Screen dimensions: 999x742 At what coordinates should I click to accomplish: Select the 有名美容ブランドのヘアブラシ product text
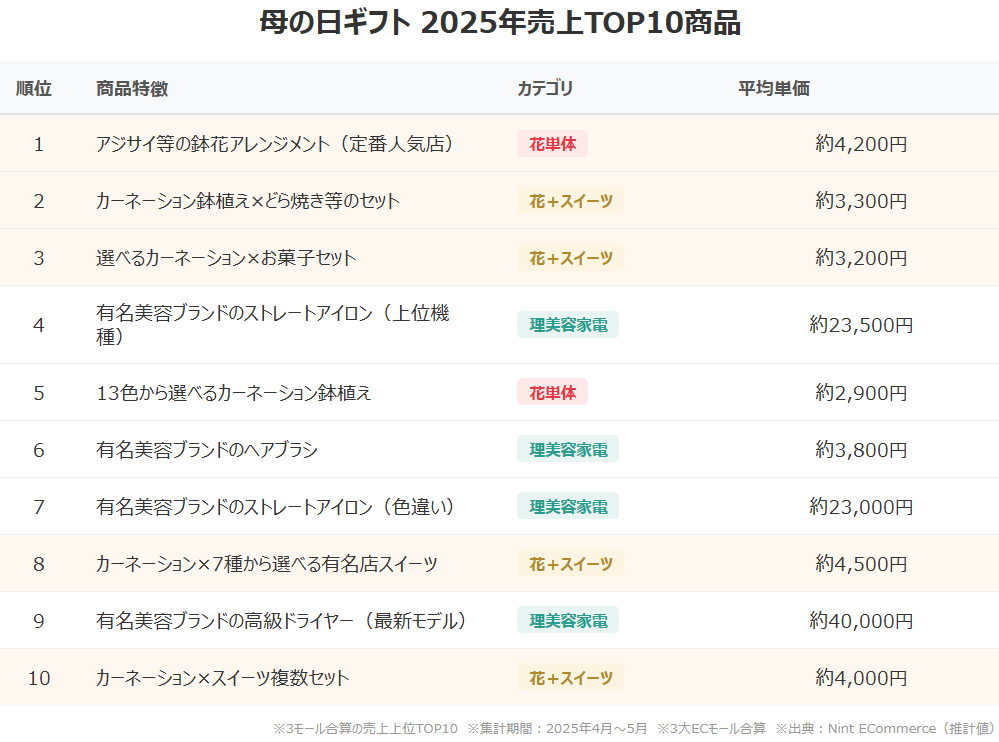pos(207,450)
